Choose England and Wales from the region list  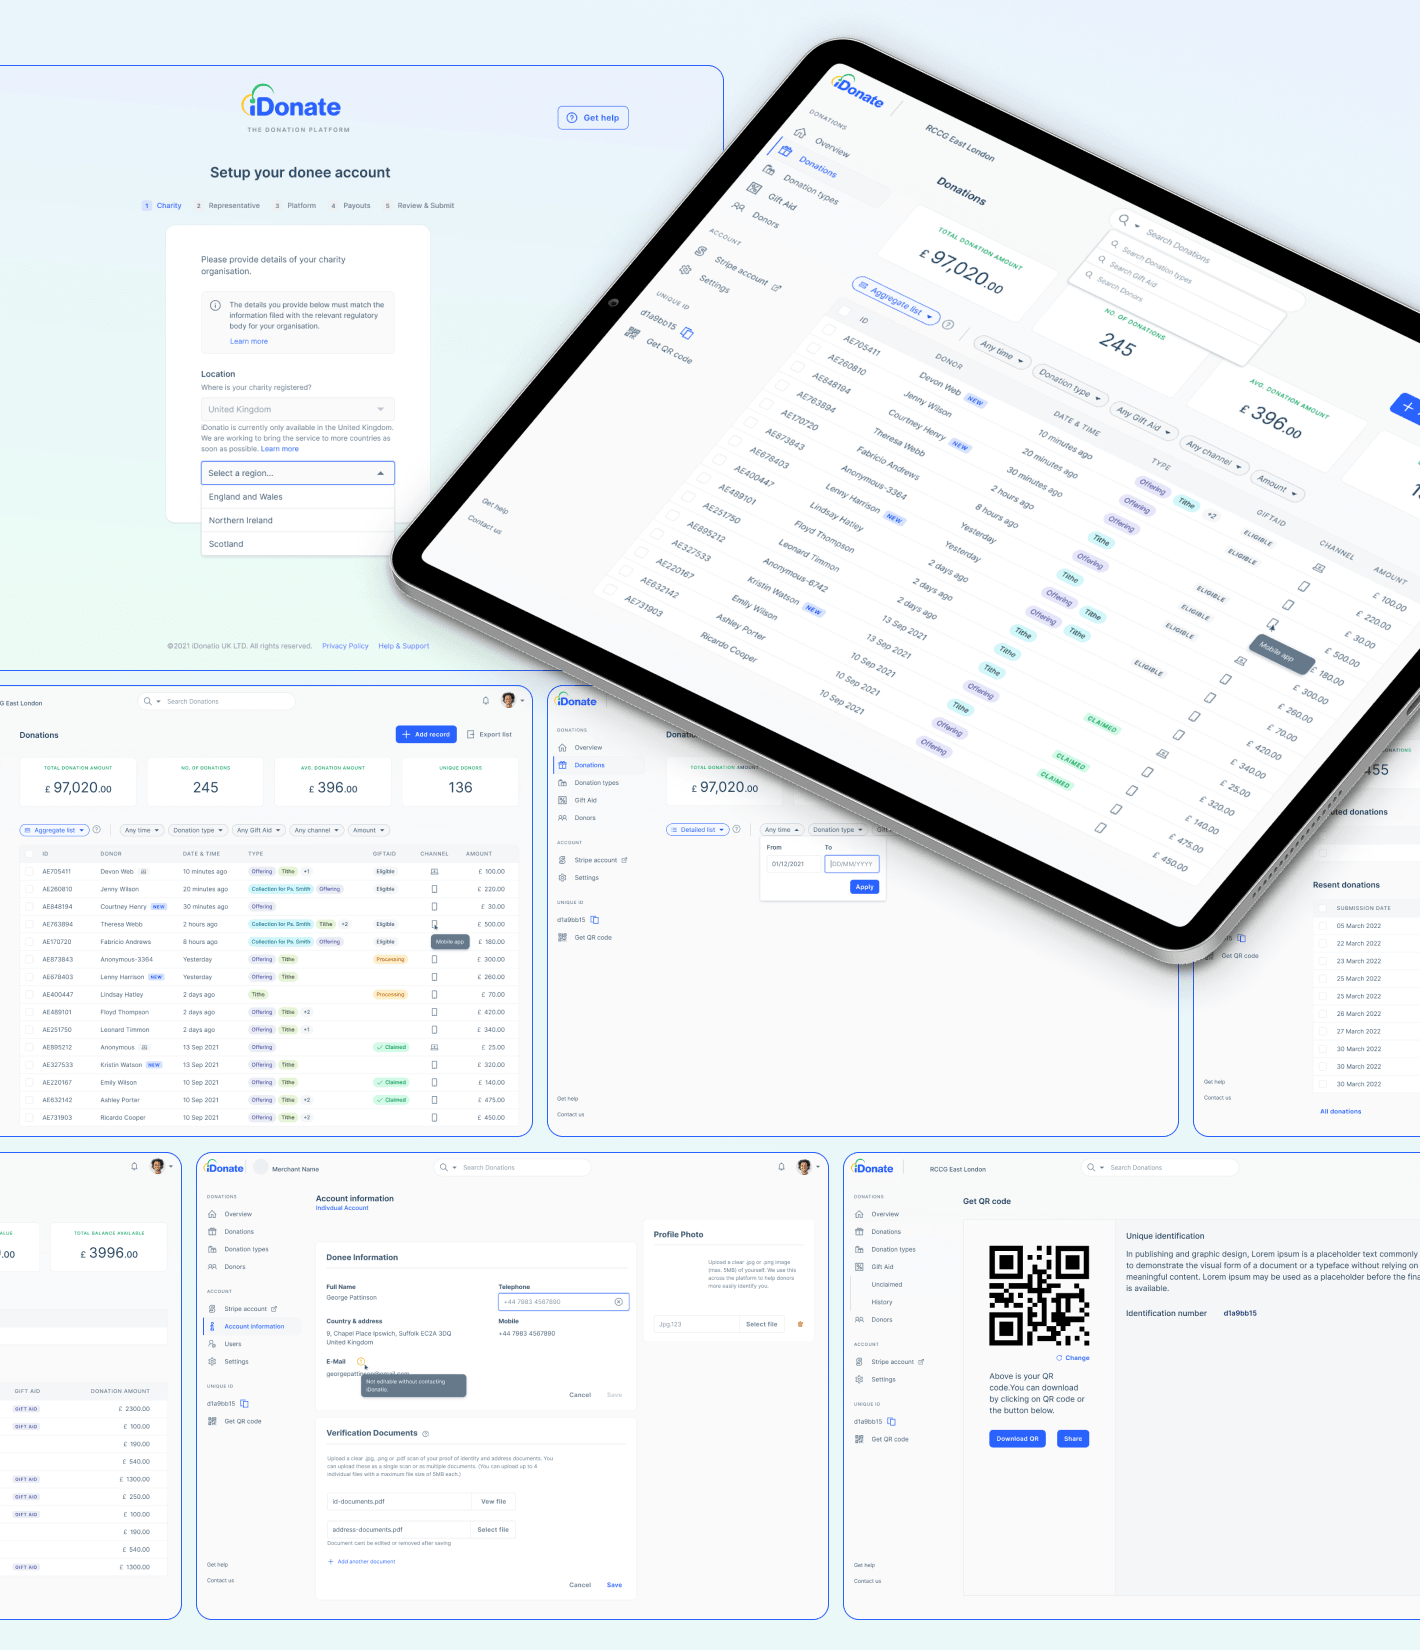[298, 497]
